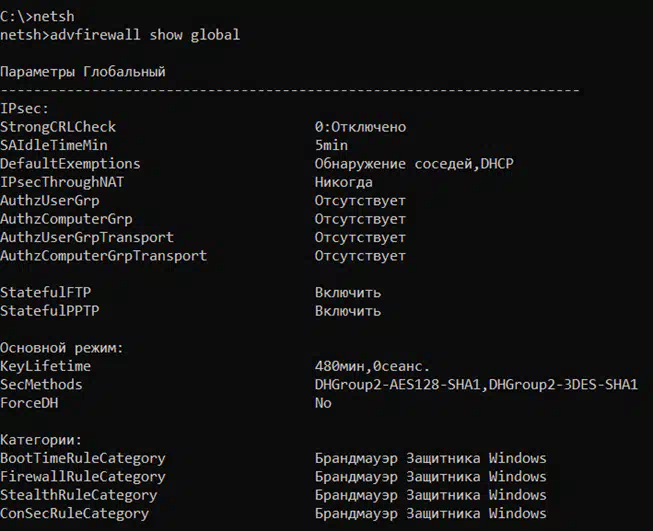Viewport: 653px width, 531px height.
Task: Click the SAIdleTimeMin '5min' value
Action: pos(331,145)
